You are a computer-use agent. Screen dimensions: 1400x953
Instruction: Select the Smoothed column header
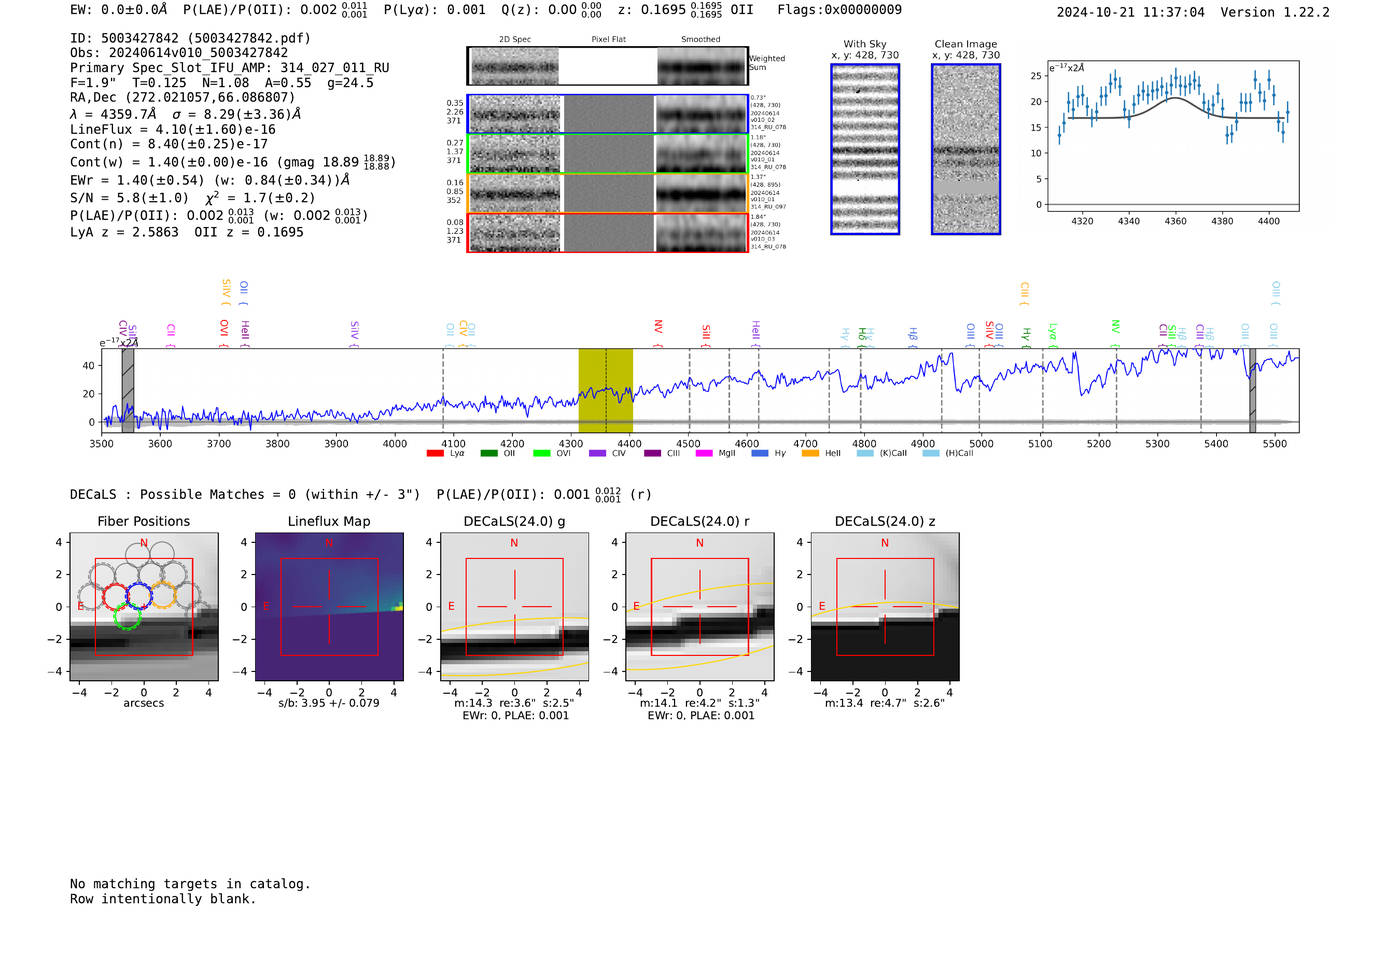click(x=701, y=40)
